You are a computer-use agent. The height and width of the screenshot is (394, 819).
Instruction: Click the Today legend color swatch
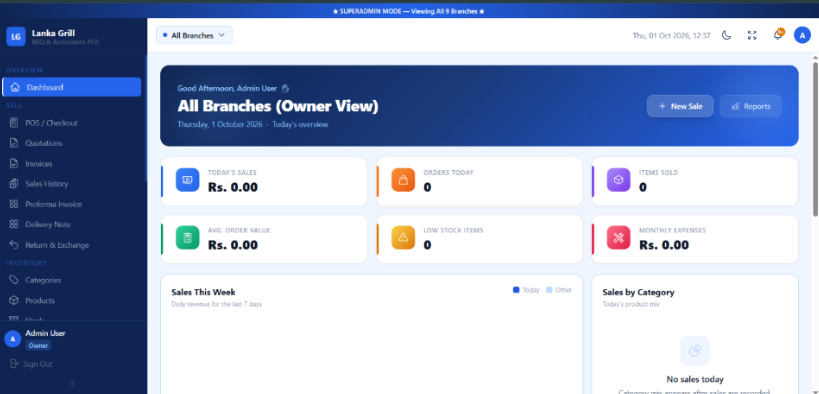coord(516,290)
